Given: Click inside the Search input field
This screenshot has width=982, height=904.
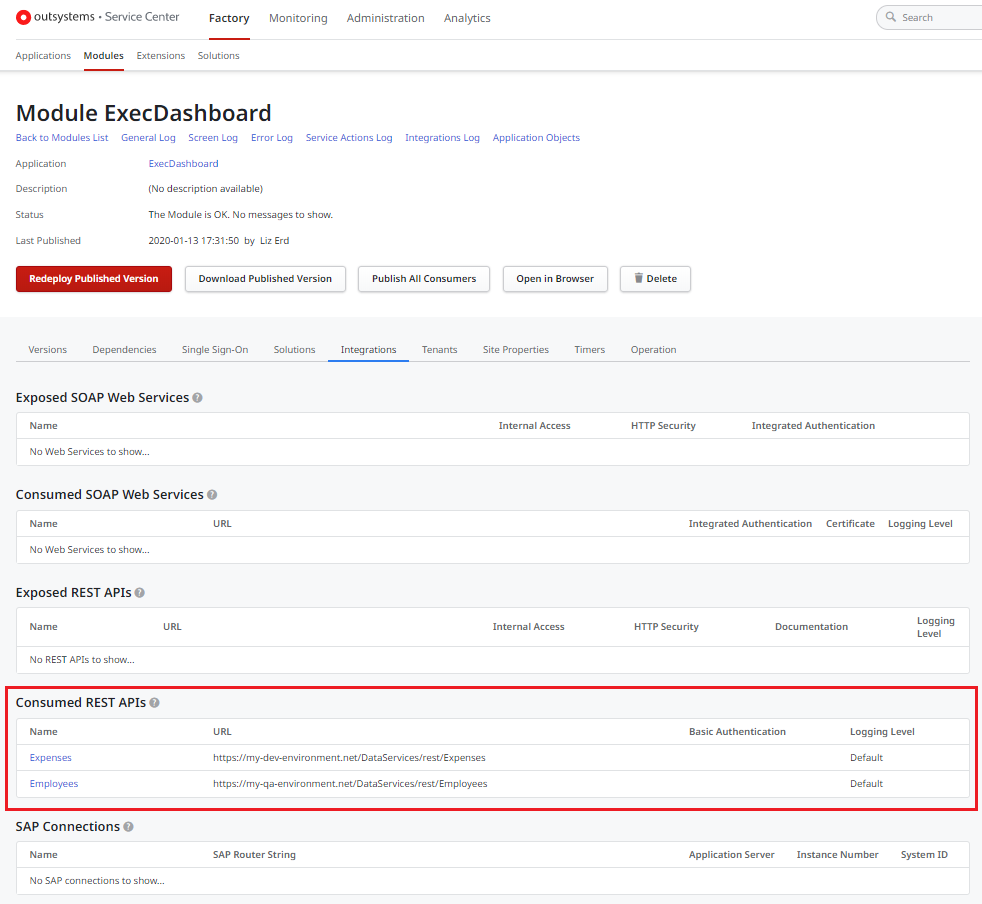Looking at the screenshot, I should [935, 17].
